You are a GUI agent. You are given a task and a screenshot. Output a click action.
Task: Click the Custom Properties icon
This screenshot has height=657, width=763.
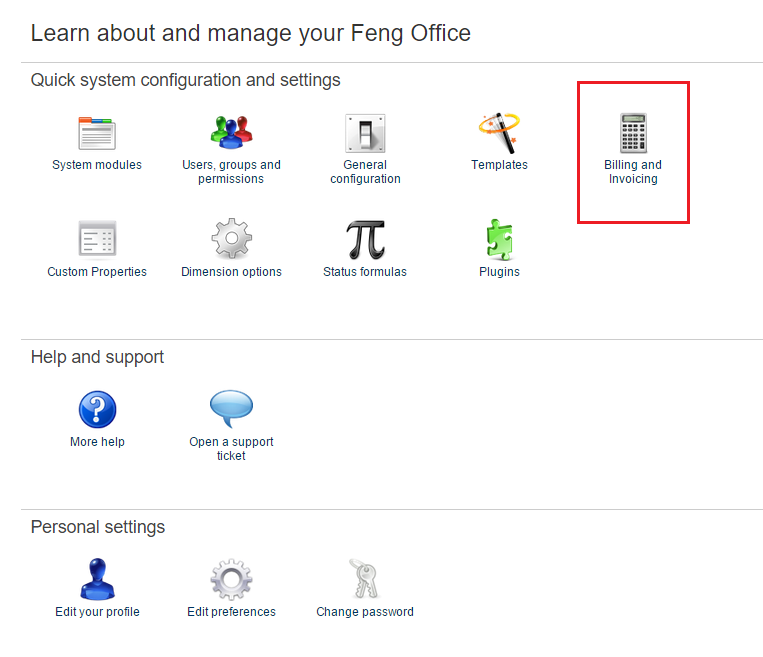pyautogui.click(x=97, y=240)
